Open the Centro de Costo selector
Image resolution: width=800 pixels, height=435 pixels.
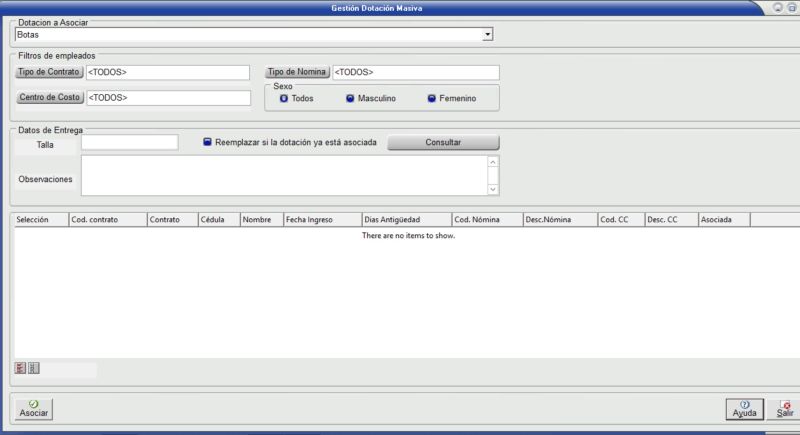pyautogui.click(x=49, y=98)
